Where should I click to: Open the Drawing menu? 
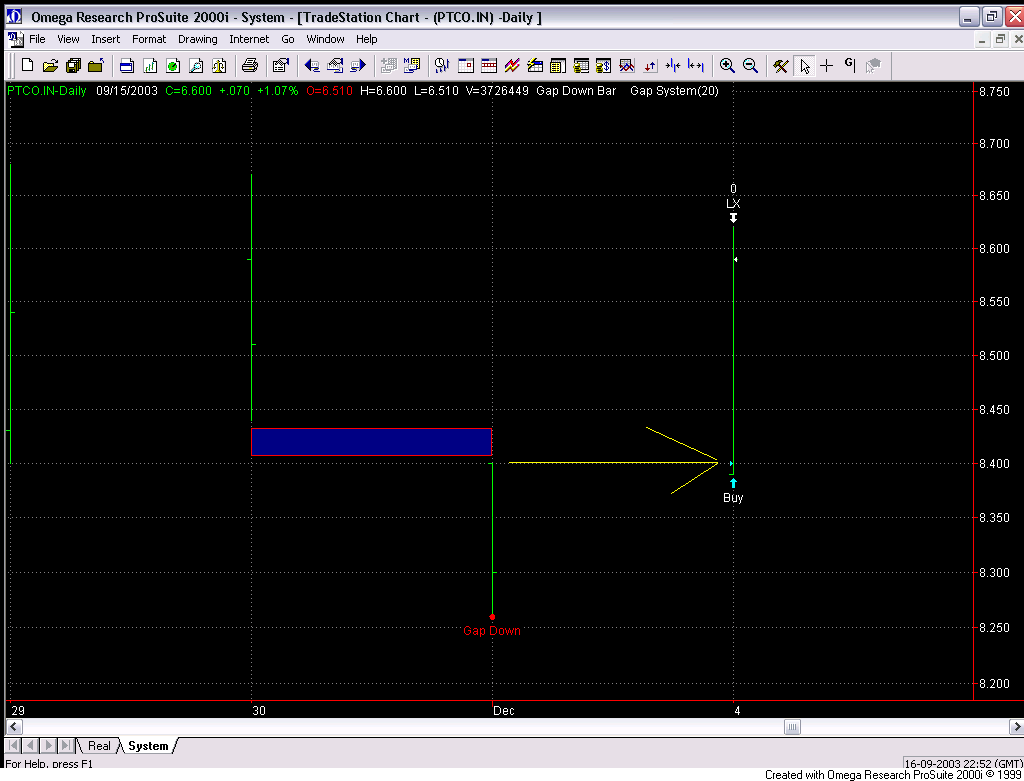pyautogui.click(x=197, y=39)
